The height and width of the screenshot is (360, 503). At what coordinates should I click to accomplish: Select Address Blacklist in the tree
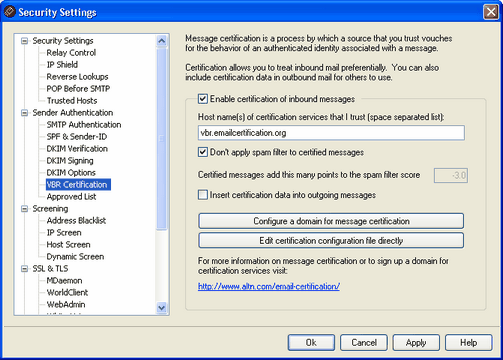(76, 221)
